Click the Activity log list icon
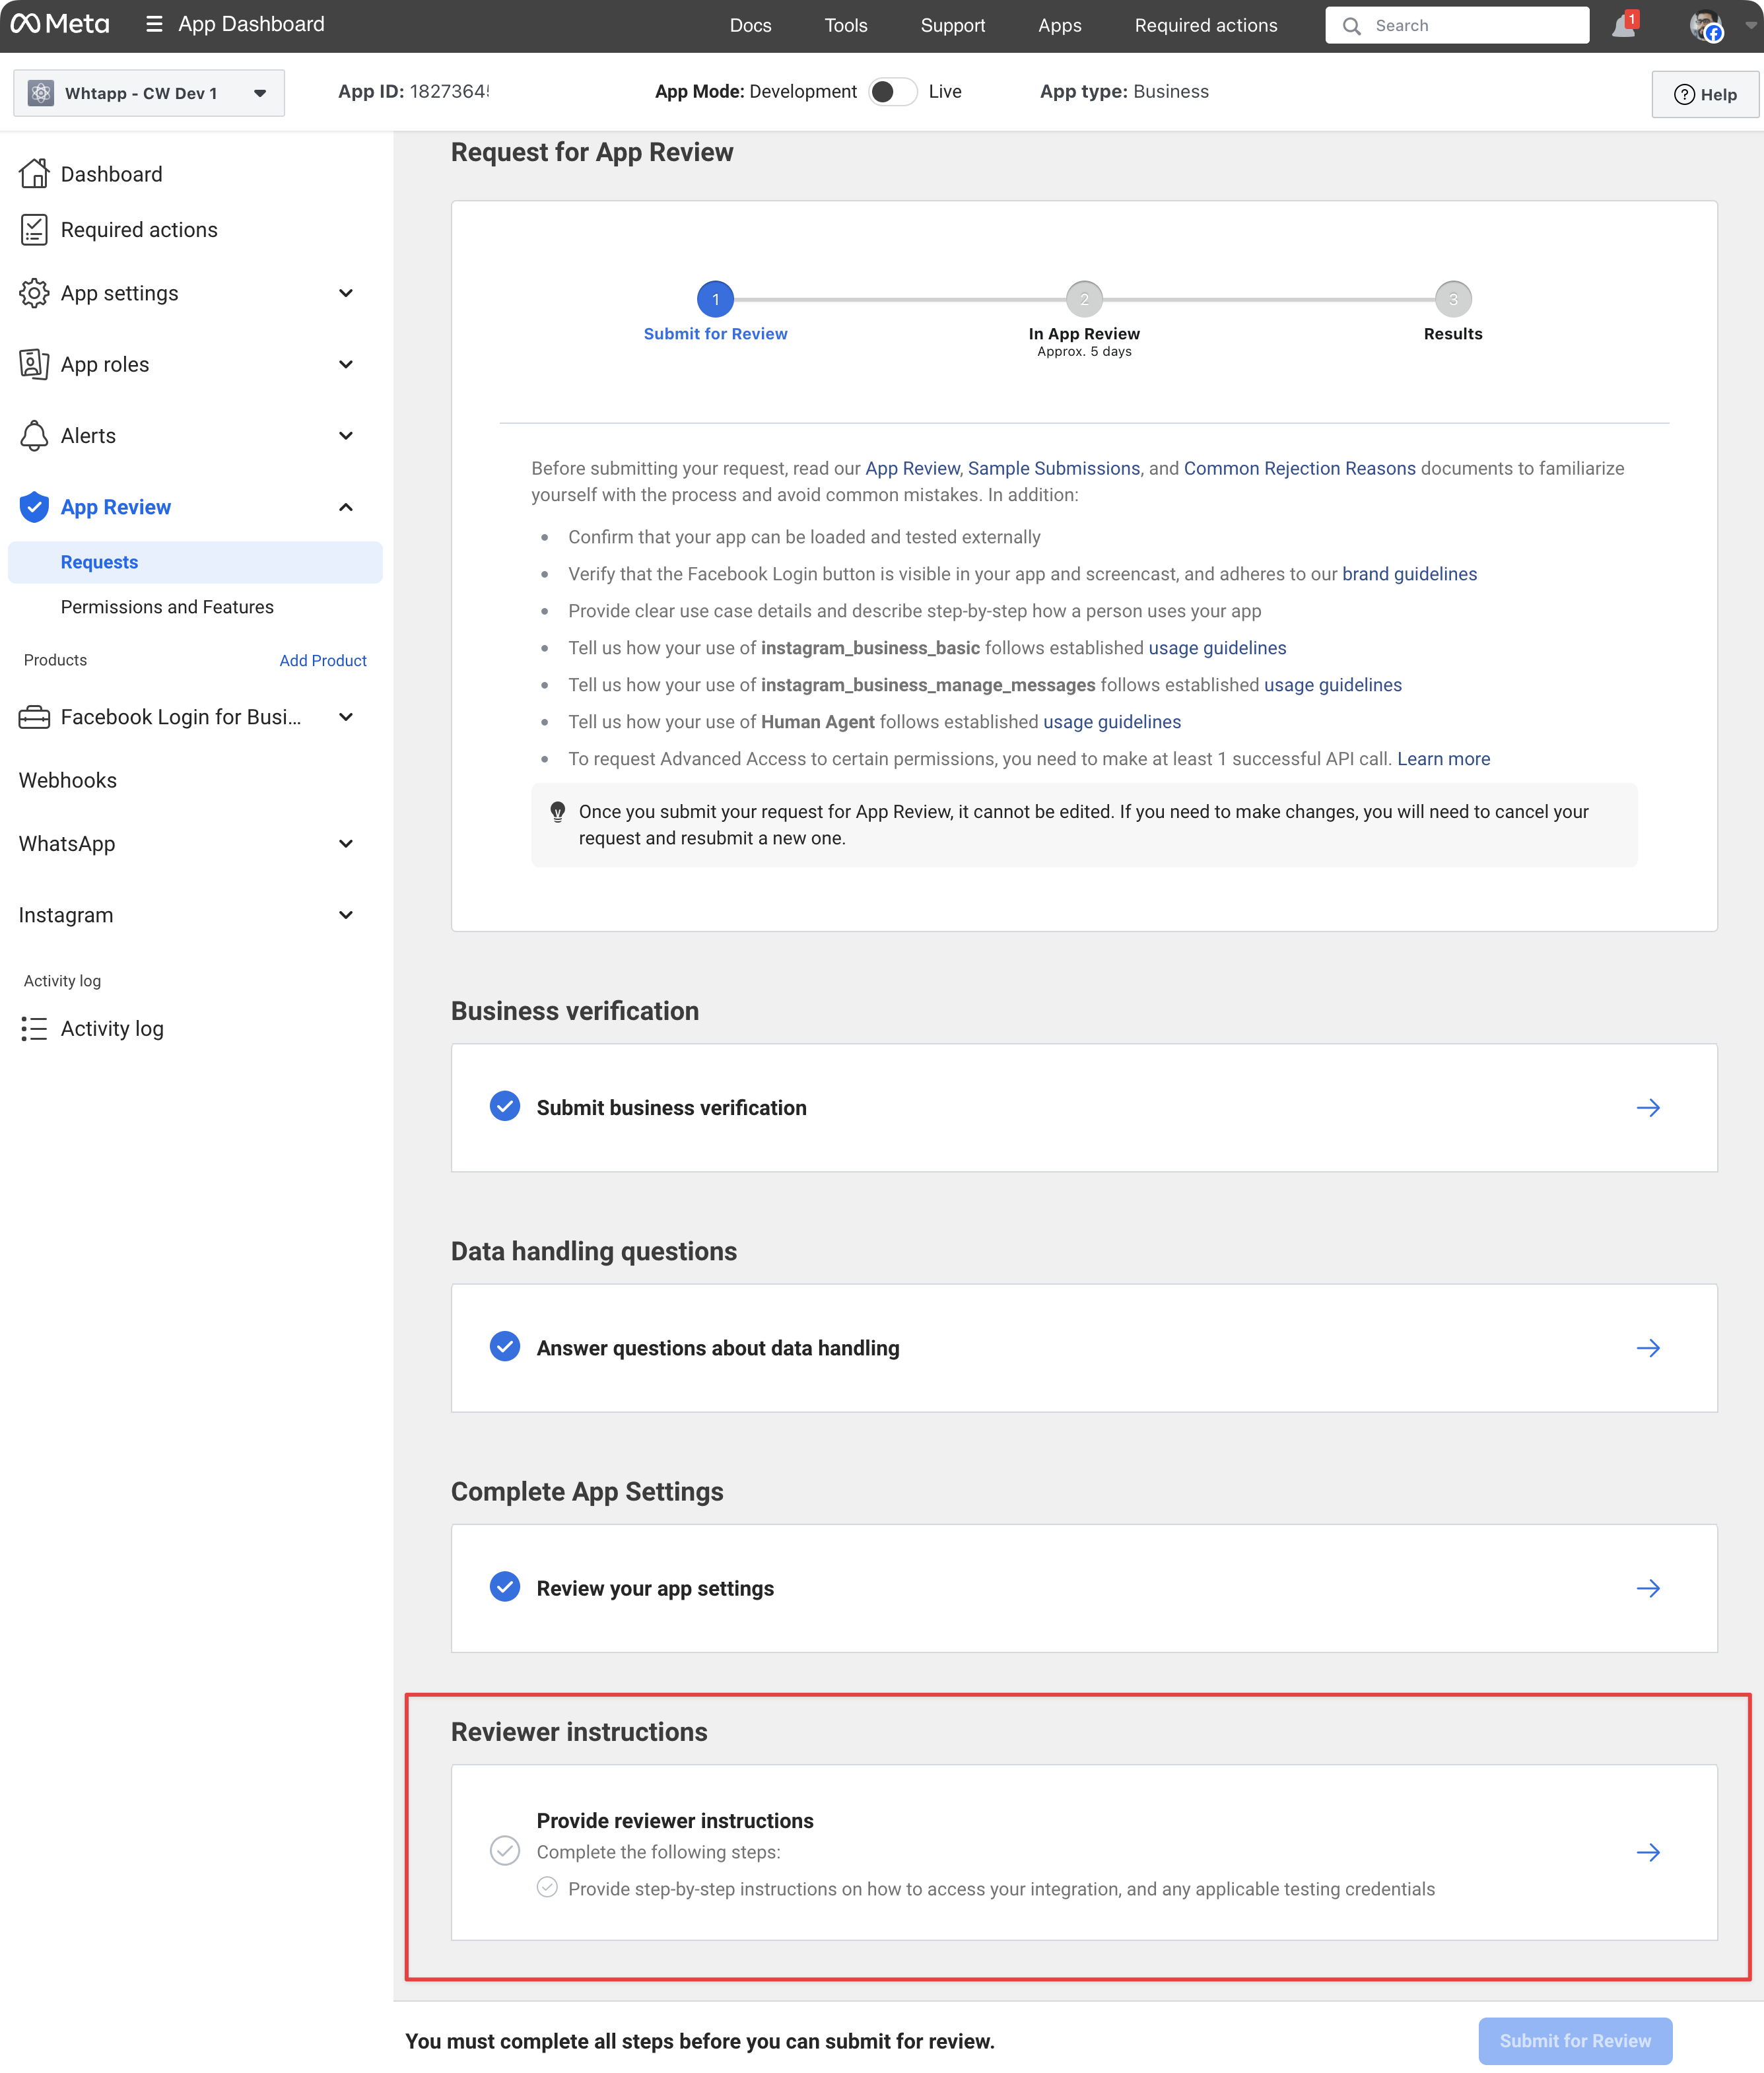 click(34, 1028)
